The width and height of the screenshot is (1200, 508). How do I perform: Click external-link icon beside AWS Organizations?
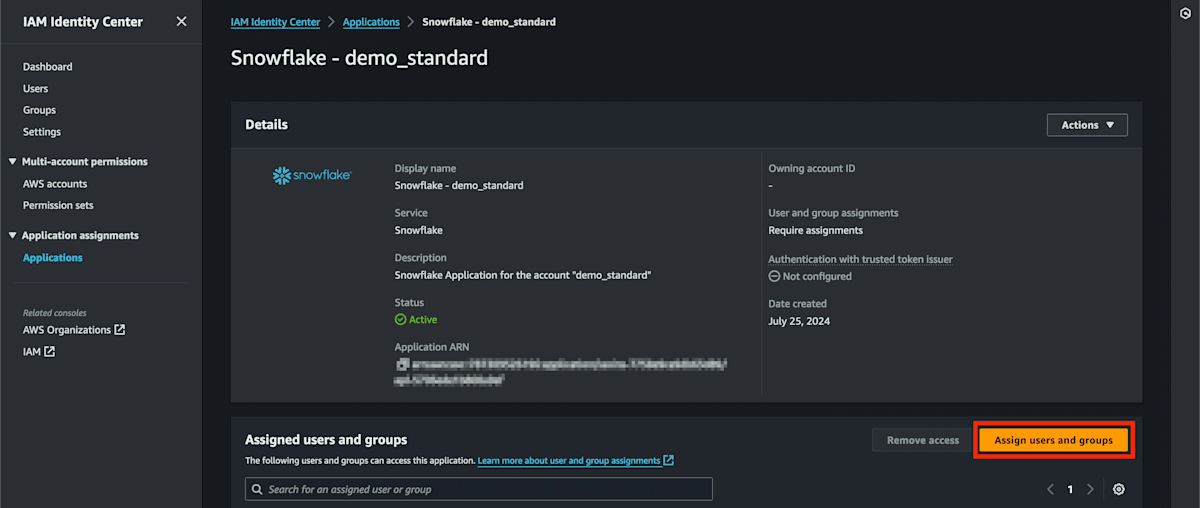click(120, 330)
